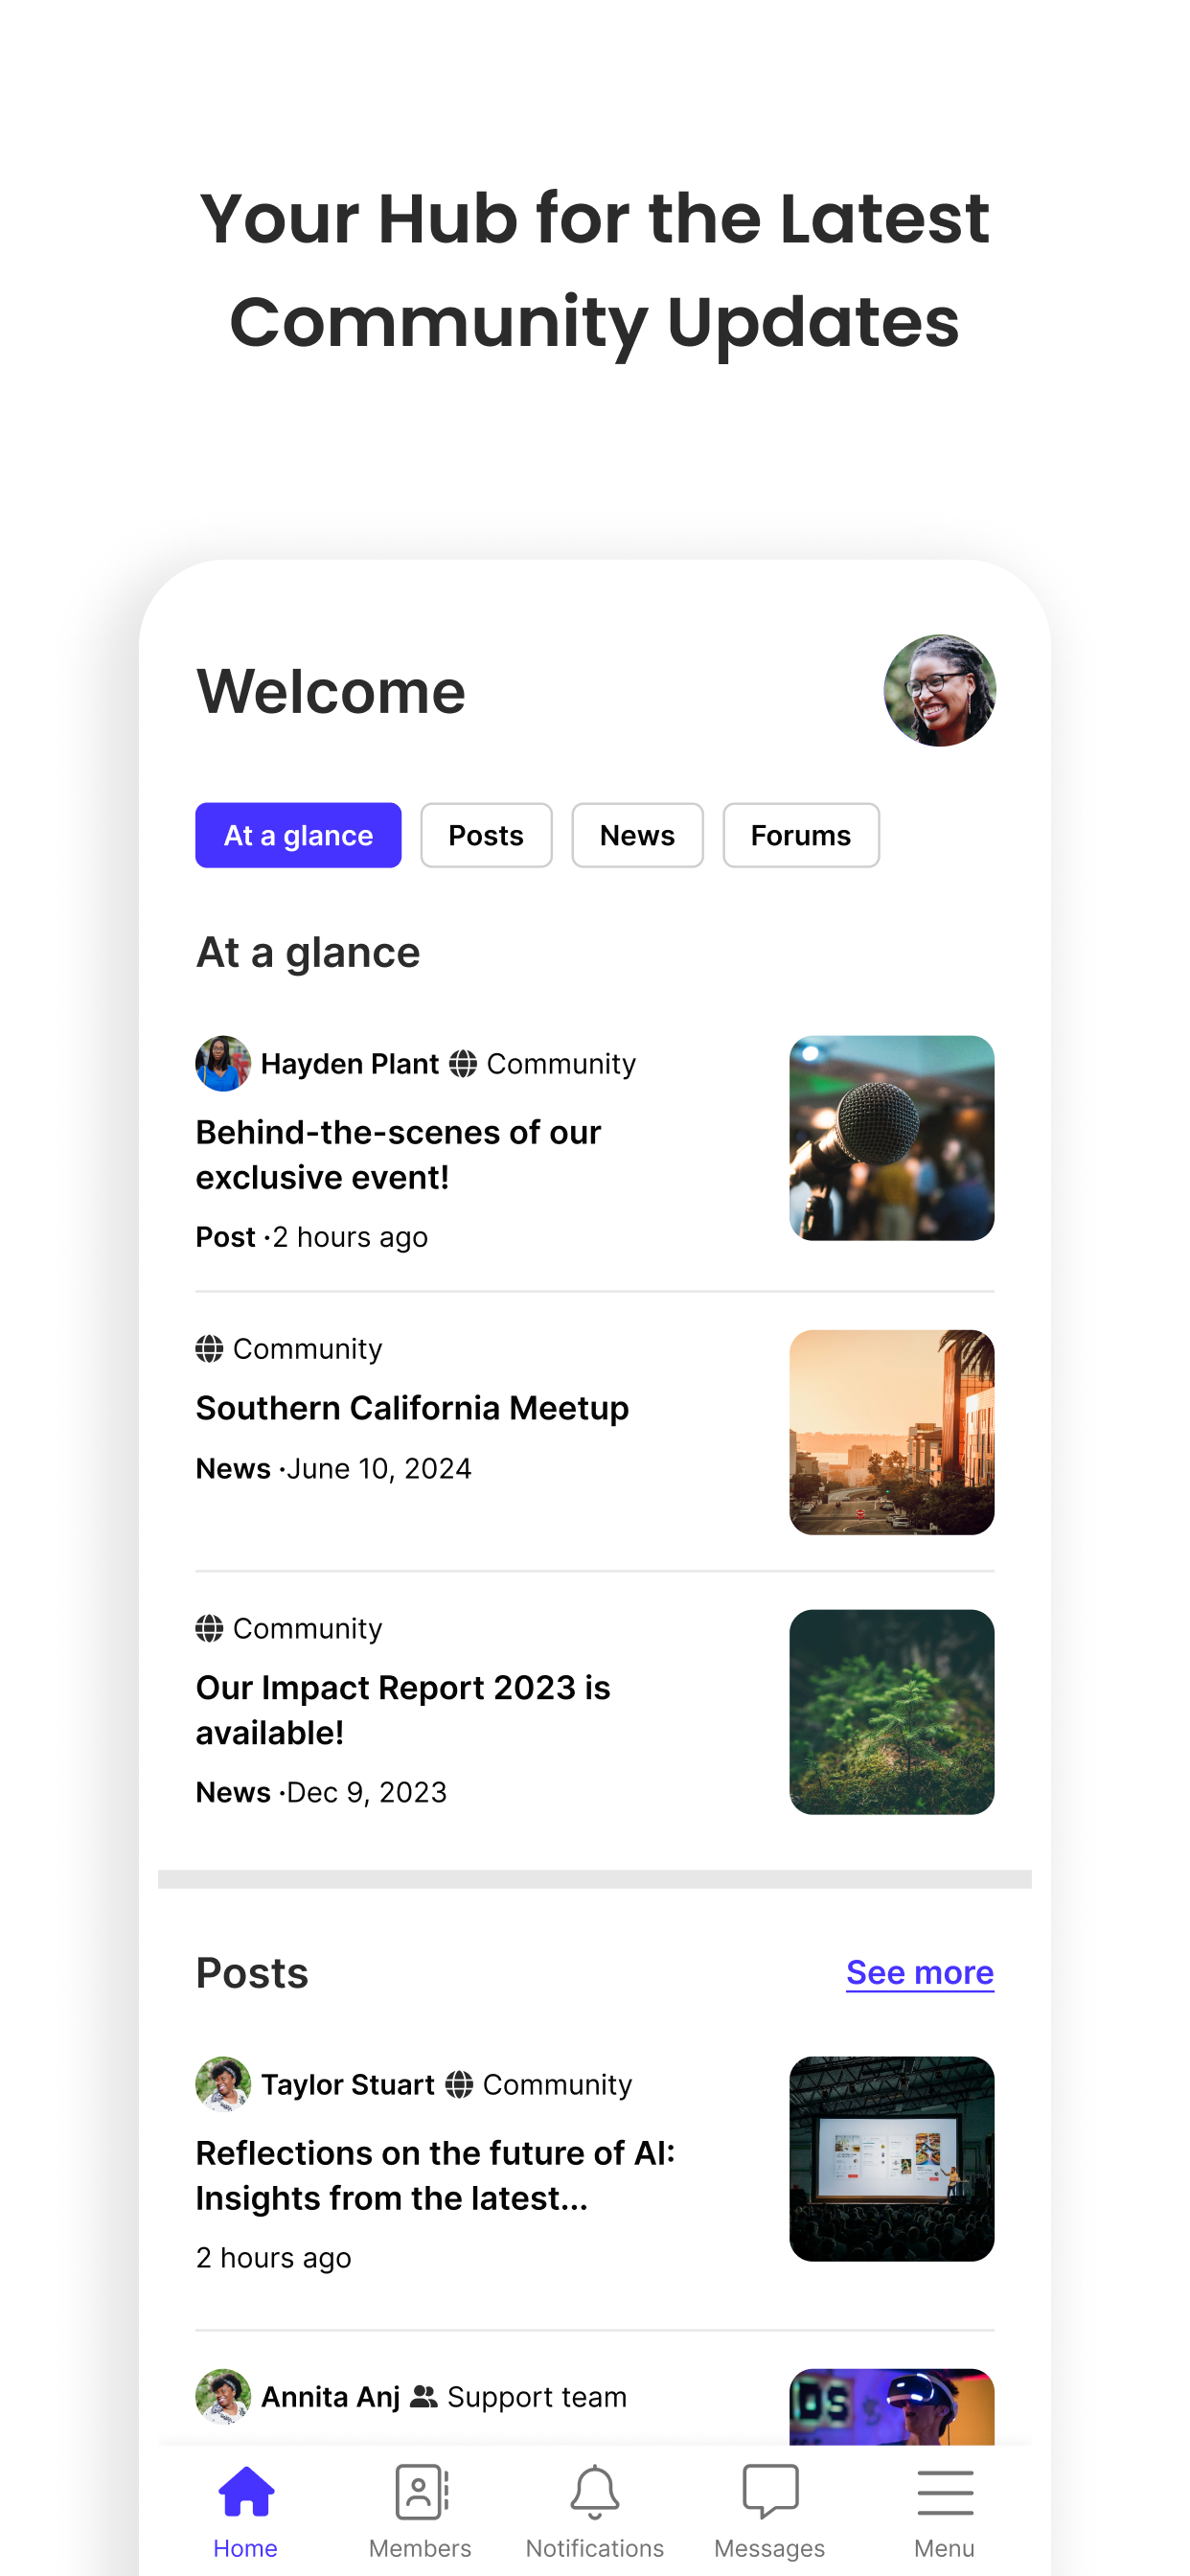Click 'Posts' section heading
Image resolution: width=1190 pixels, height=2576 pixels.
point(252,1973)
